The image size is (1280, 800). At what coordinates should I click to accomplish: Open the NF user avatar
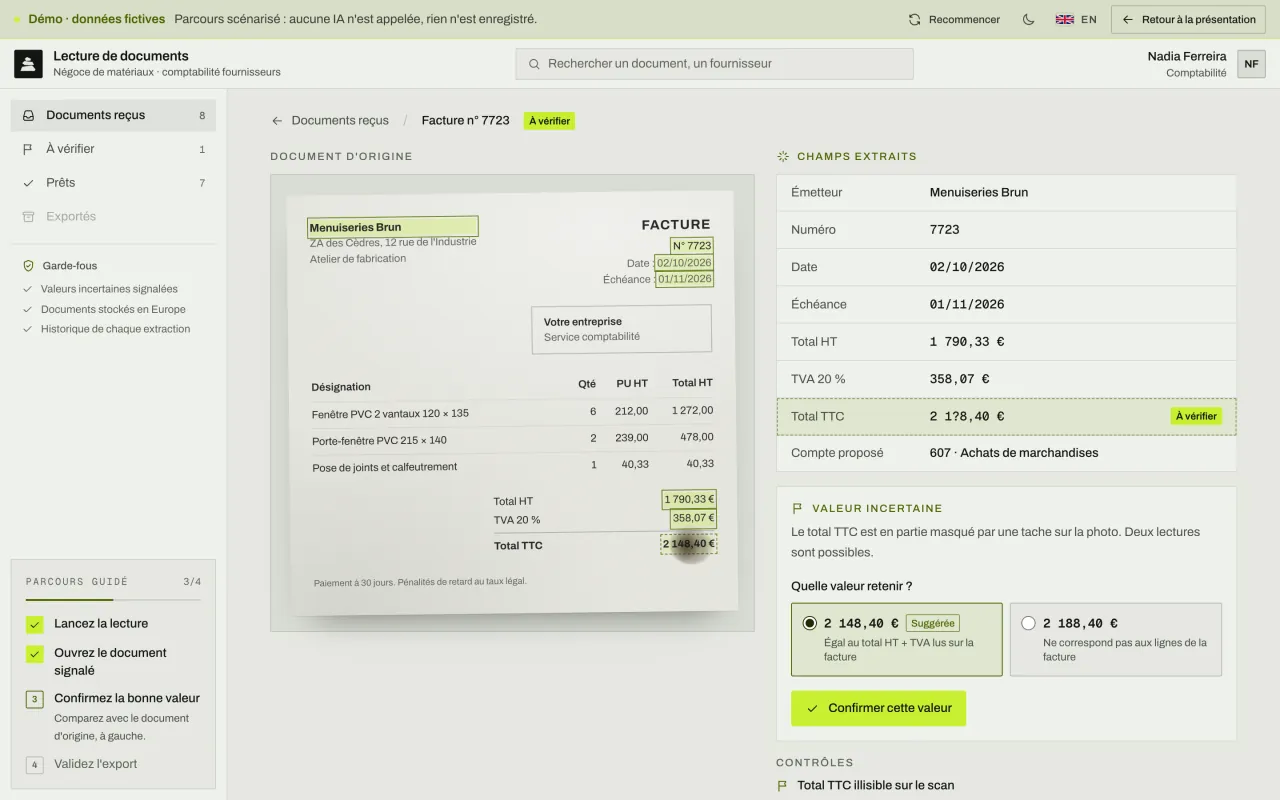(1251, 64)
